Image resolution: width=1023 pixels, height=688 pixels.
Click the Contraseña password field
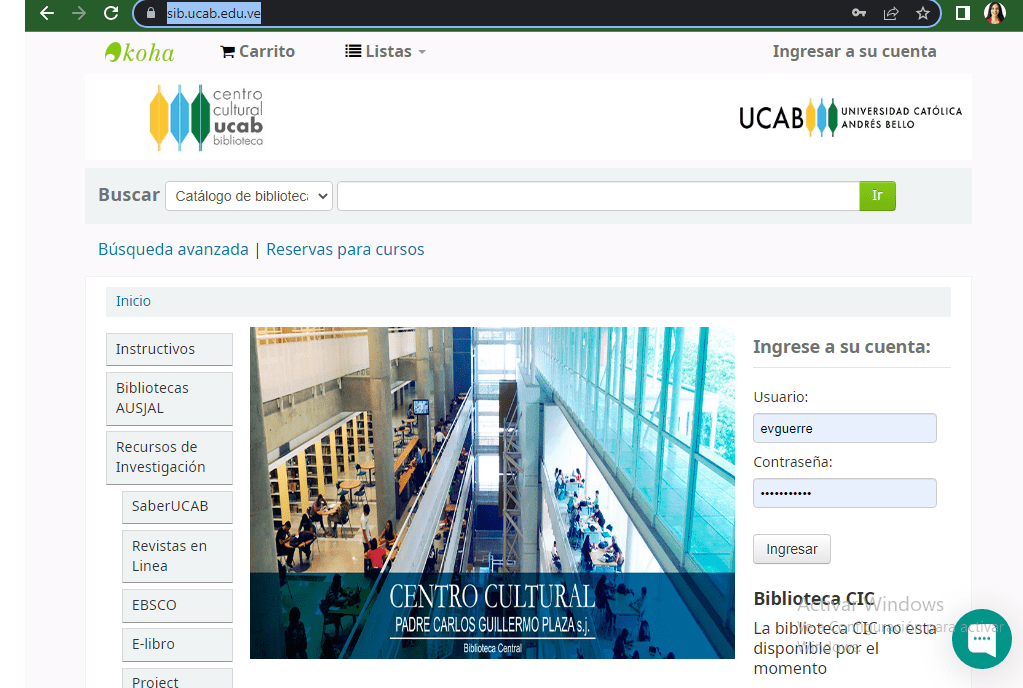[845, 493]
